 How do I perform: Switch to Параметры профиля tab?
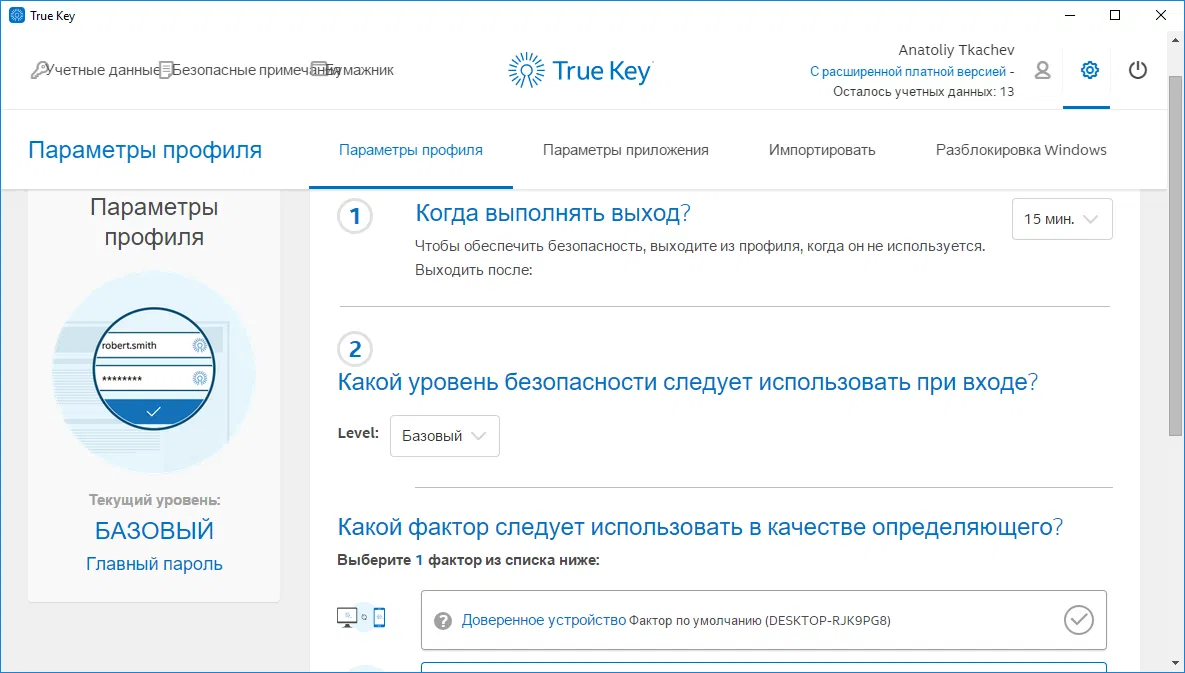tap(410, 150)
